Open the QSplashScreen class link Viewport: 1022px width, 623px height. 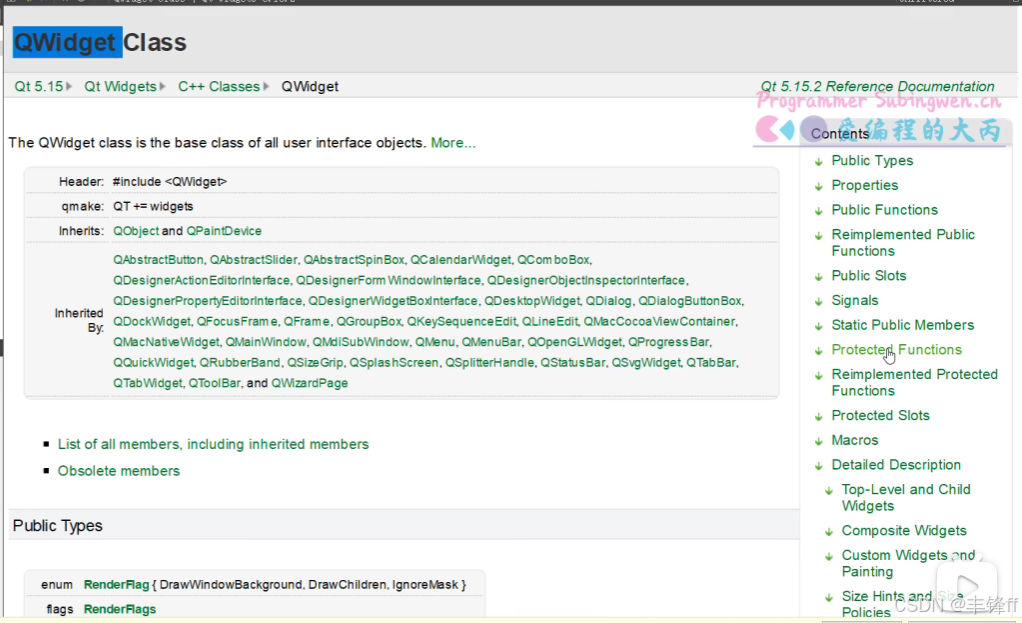[x=394, y=363]
